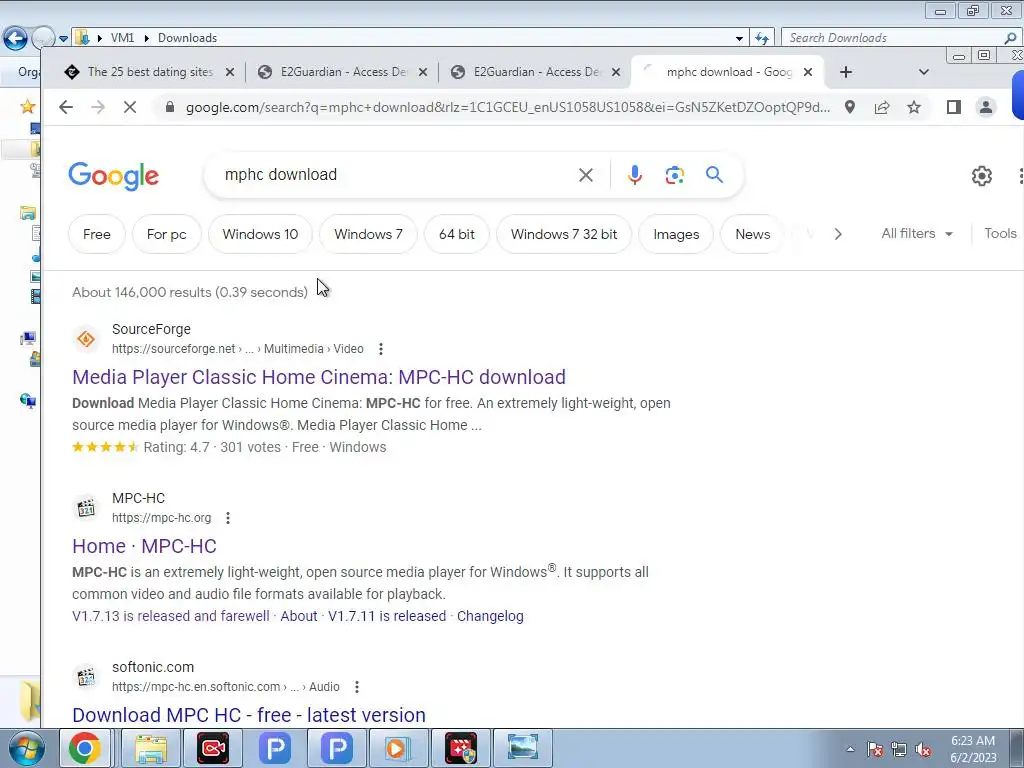This screenshot has width=1024, height=768.
Task: Open Media Player Classic Home Cinema link
Action: (x=319, y=377)
